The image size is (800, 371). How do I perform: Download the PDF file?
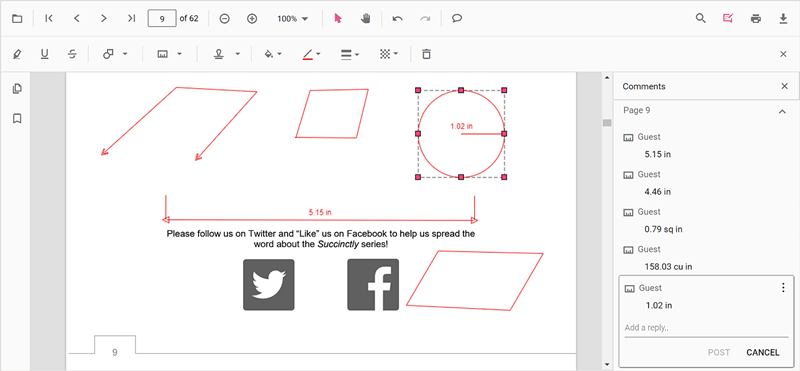tap(783, 19)
